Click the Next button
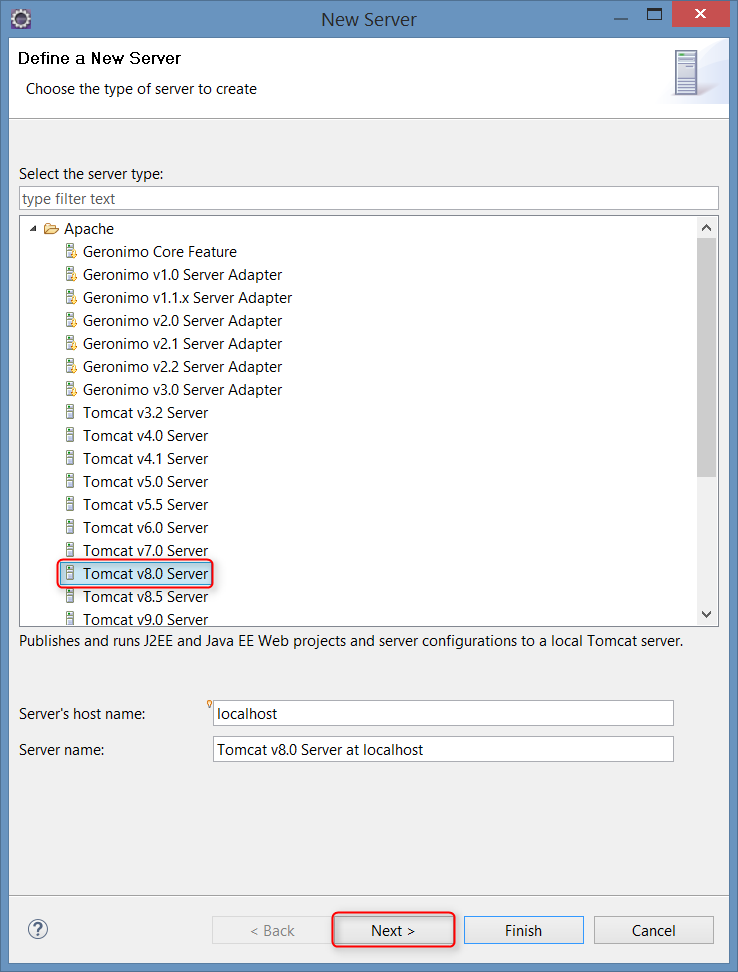The height and width of the screenshot is (972, 738). [x=393, y=930]
